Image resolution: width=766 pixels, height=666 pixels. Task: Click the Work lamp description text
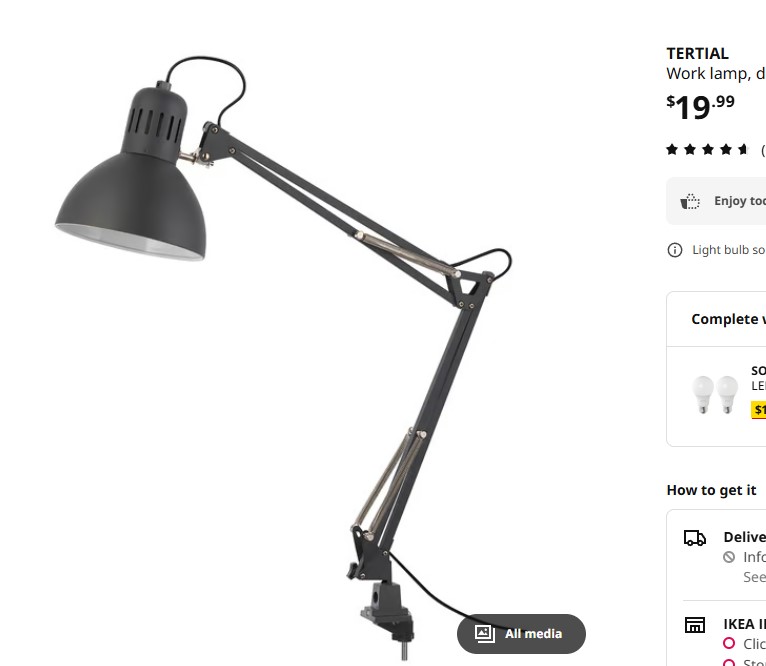click(x=716, y=74)
